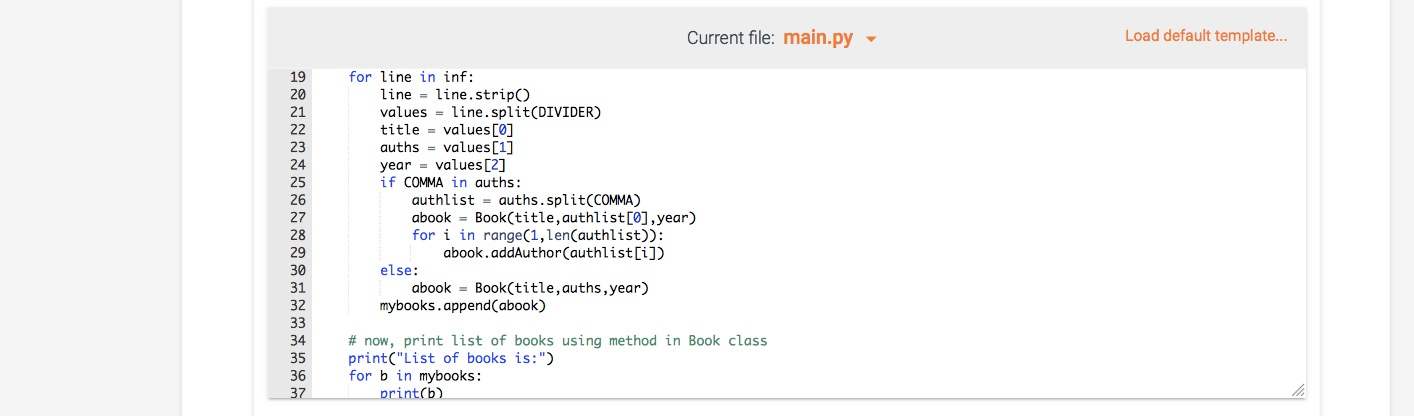Click 'year = values[2]' line

tap(443, 165)
